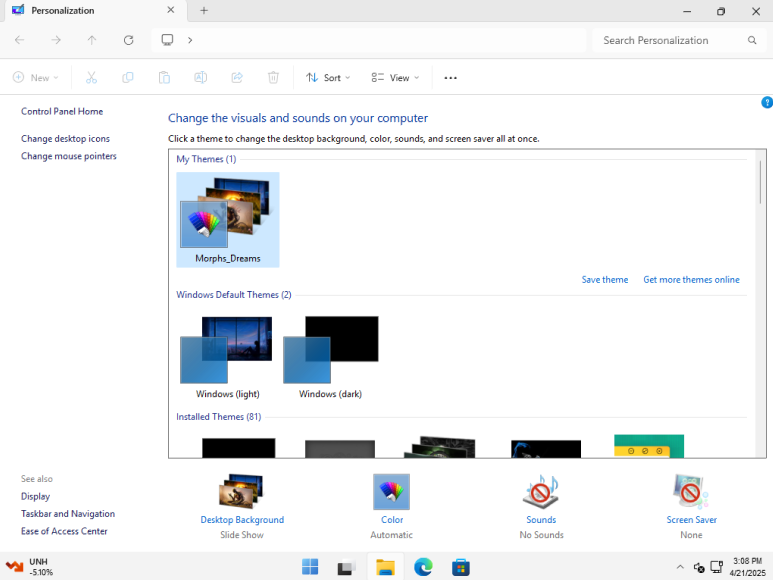Click the magnifier search icon
The width and height of the screenshot is (773, 580).
tap(752, 40)
